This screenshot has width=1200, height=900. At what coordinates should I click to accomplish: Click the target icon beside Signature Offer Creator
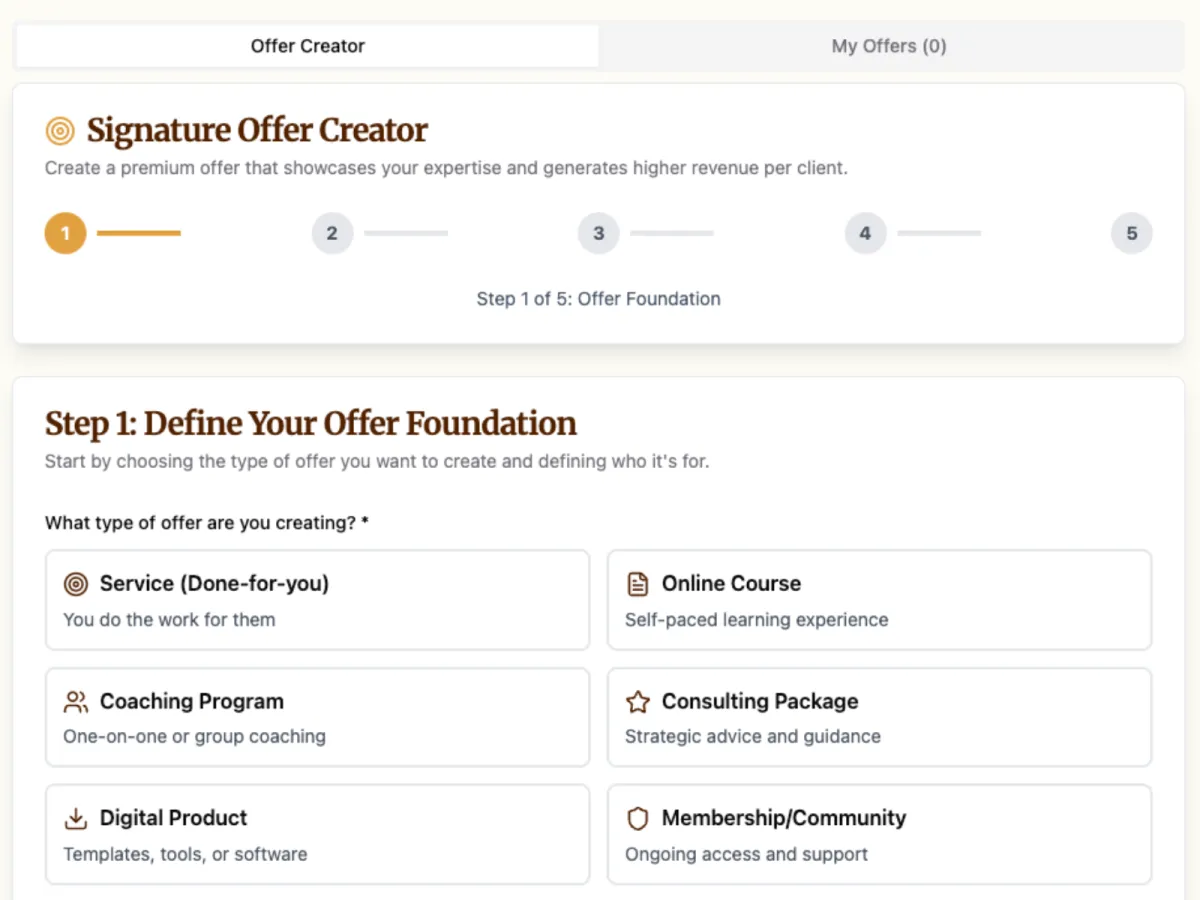pos(60,131)
